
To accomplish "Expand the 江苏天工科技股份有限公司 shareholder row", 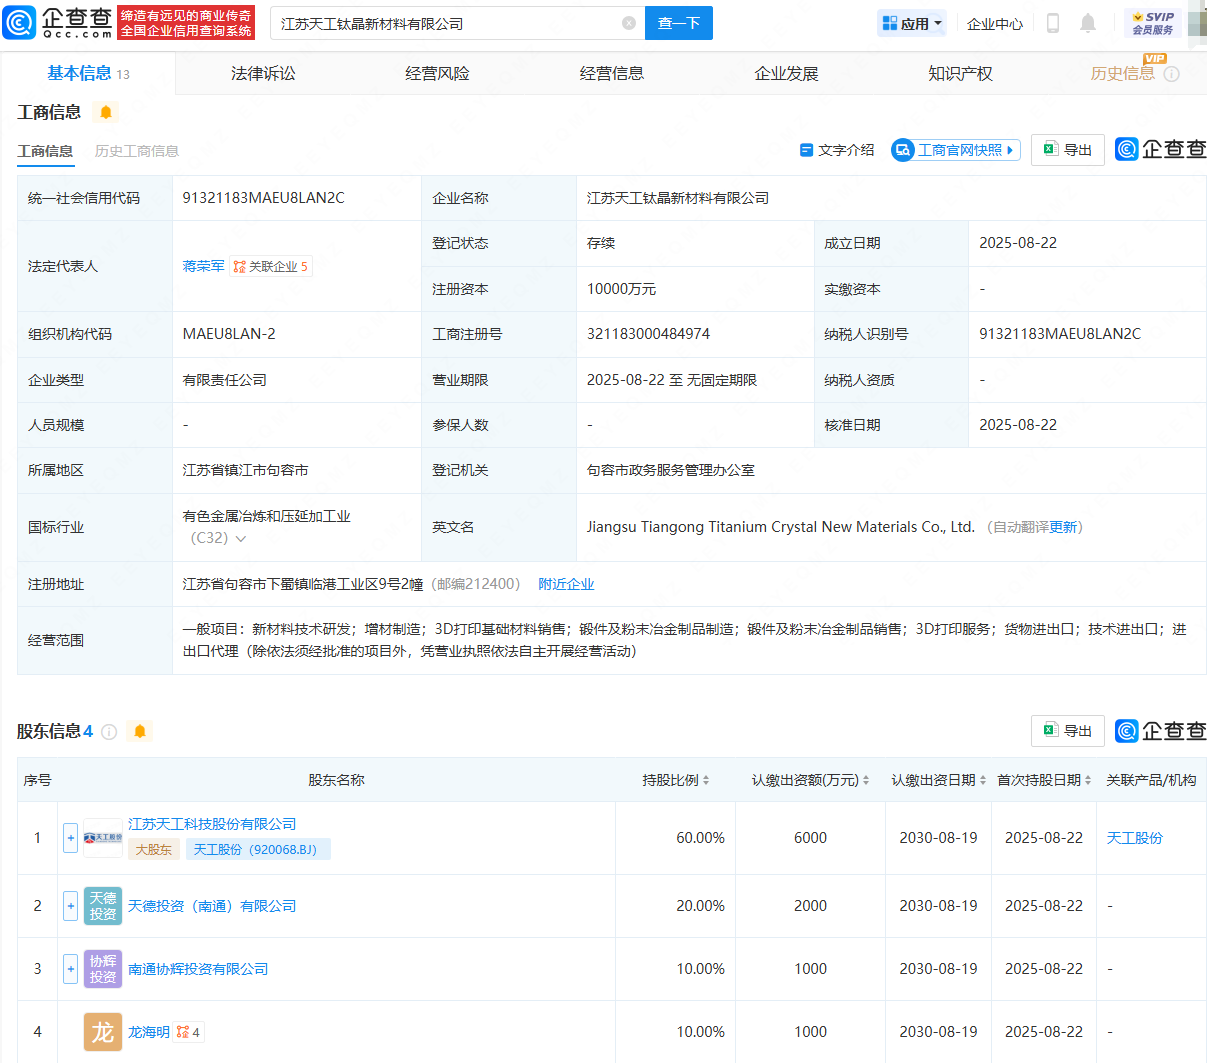I will pos(70,838).
